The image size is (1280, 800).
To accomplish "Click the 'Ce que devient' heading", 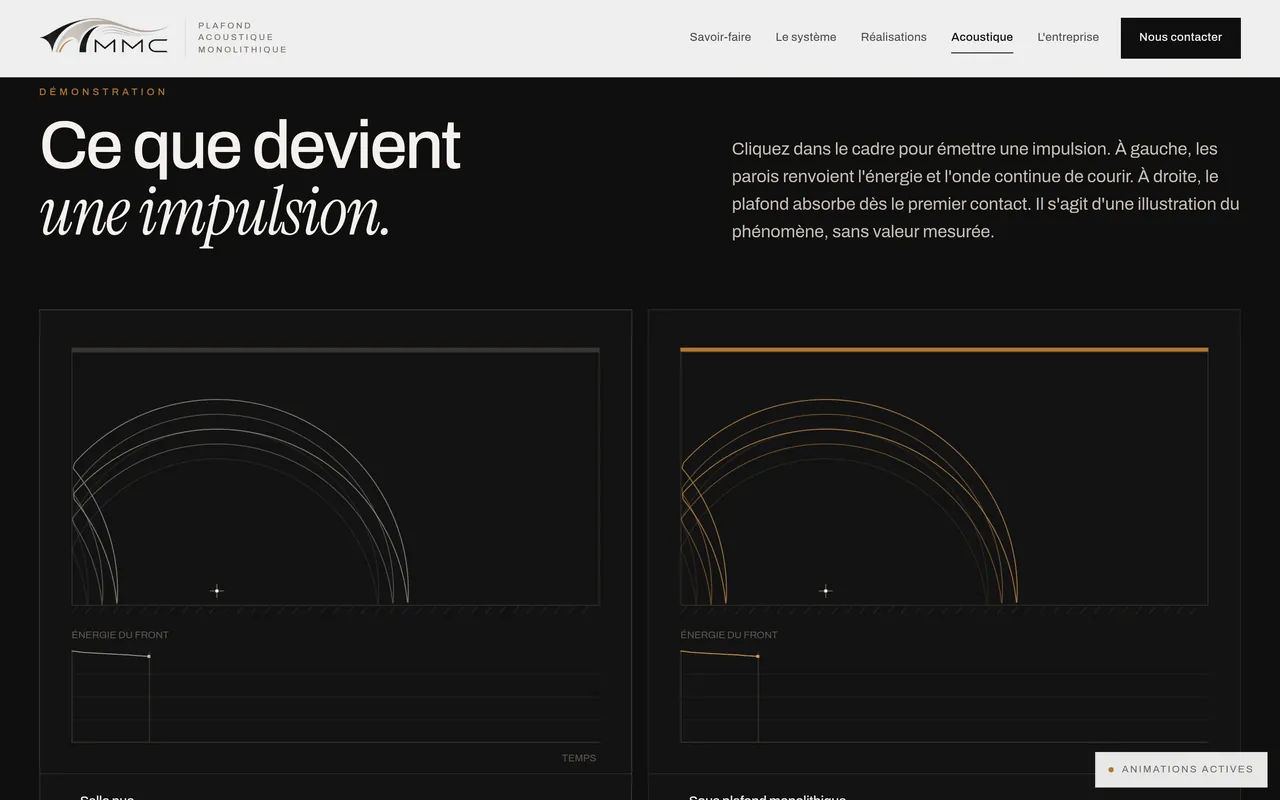I will point(250,146).
